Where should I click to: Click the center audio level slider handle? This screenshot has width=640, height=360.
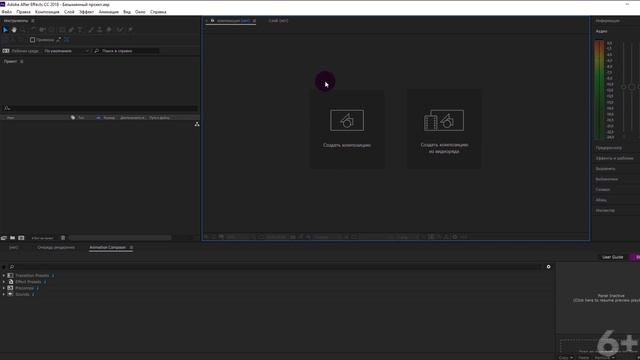tap(632, 87)
